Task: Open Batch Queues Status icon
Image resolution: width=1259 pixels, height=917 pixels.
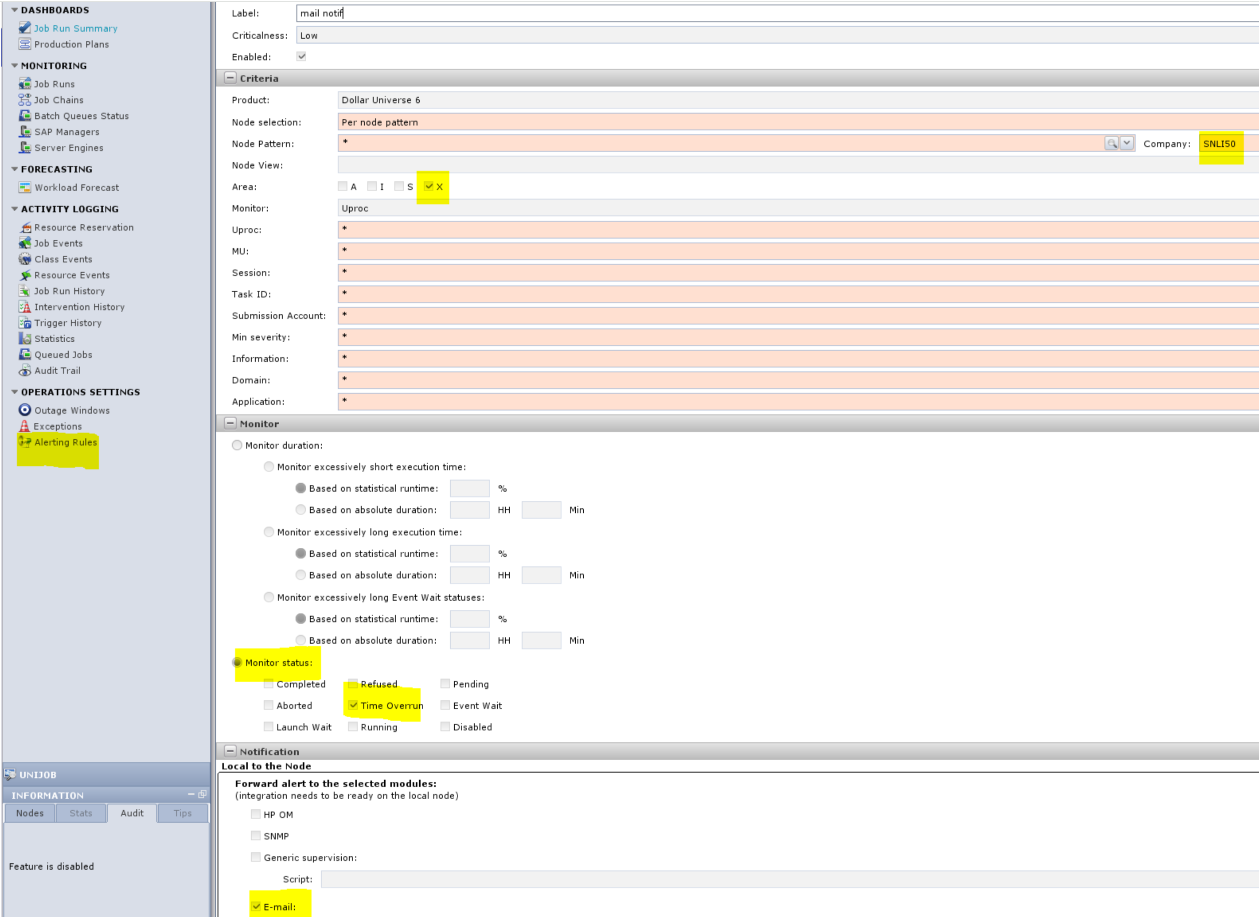Action: tap(25, 116)
